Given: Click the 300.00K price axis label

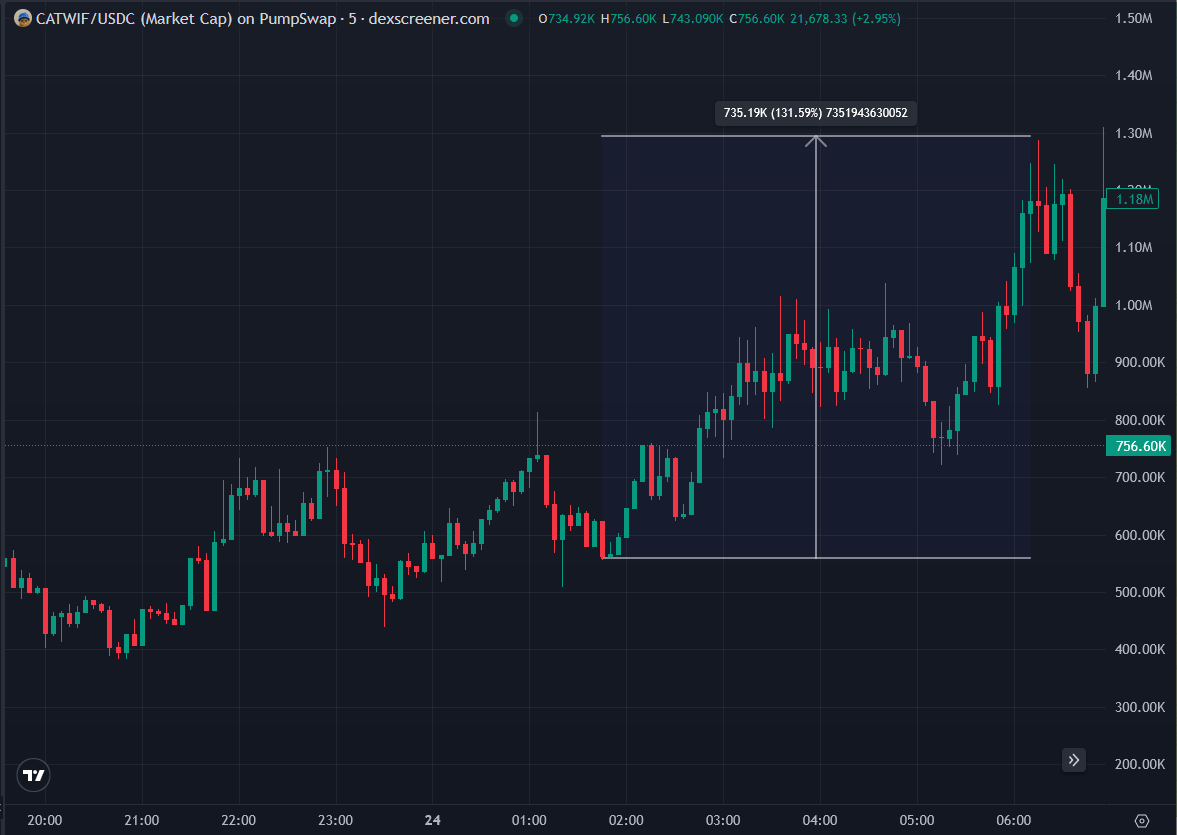Looking at the screenshot, I should pyautogui.click(x=1139, y=707).
